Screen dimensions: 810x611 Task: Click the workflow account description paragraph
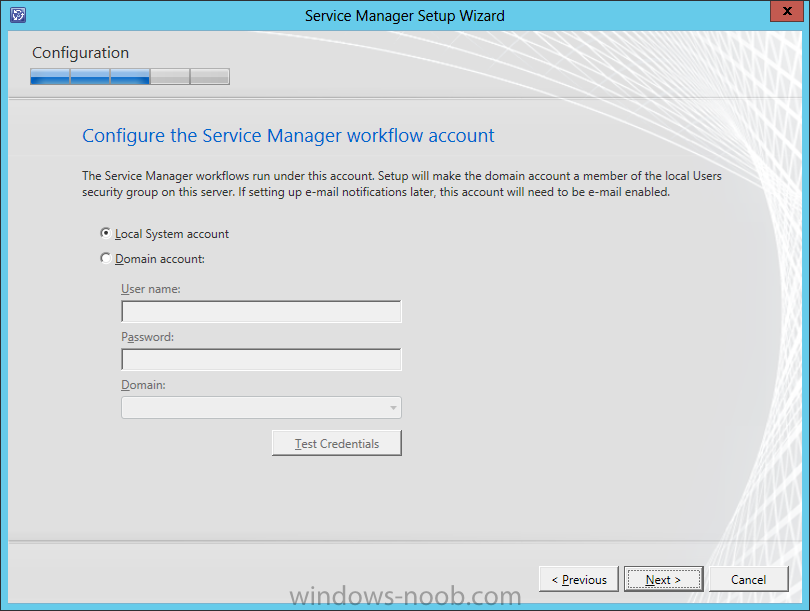402,184
